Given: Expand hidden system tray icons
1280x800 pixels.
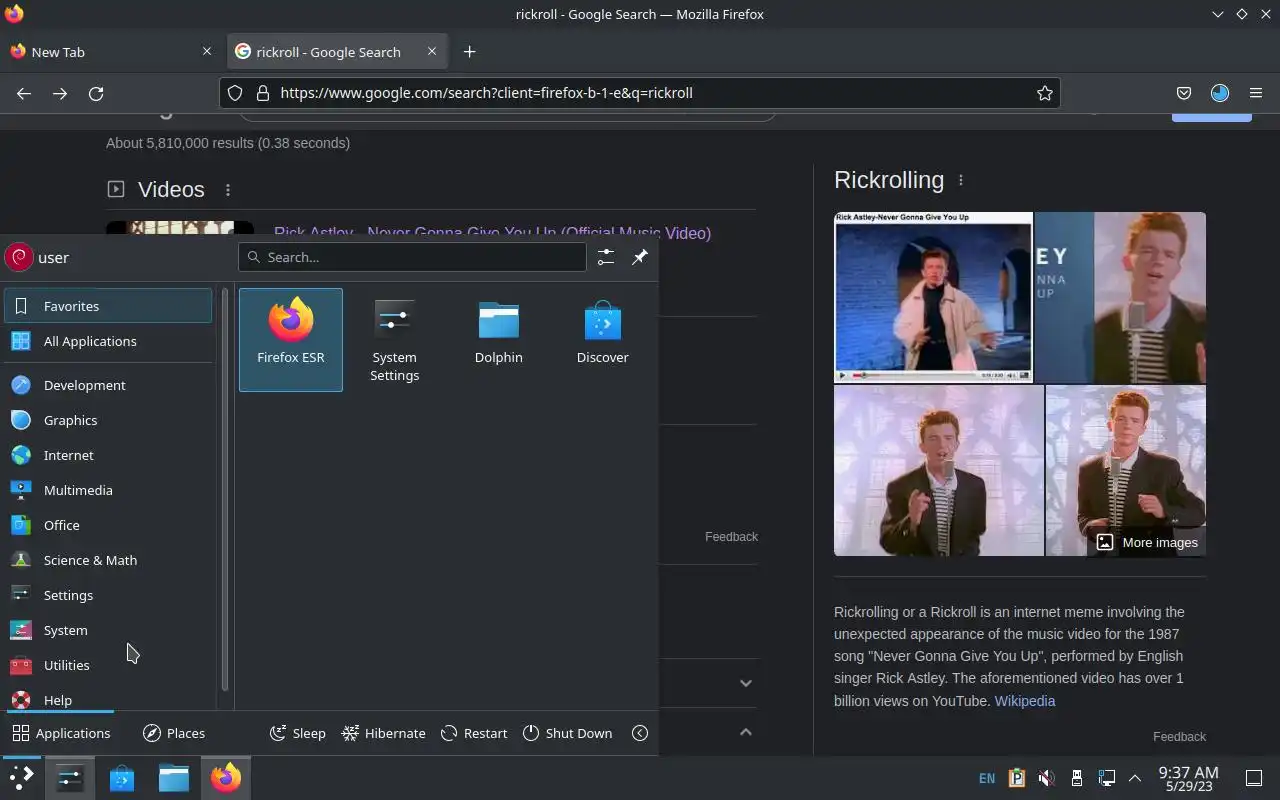Looking at the screenshot, I should coord(1135,778).
